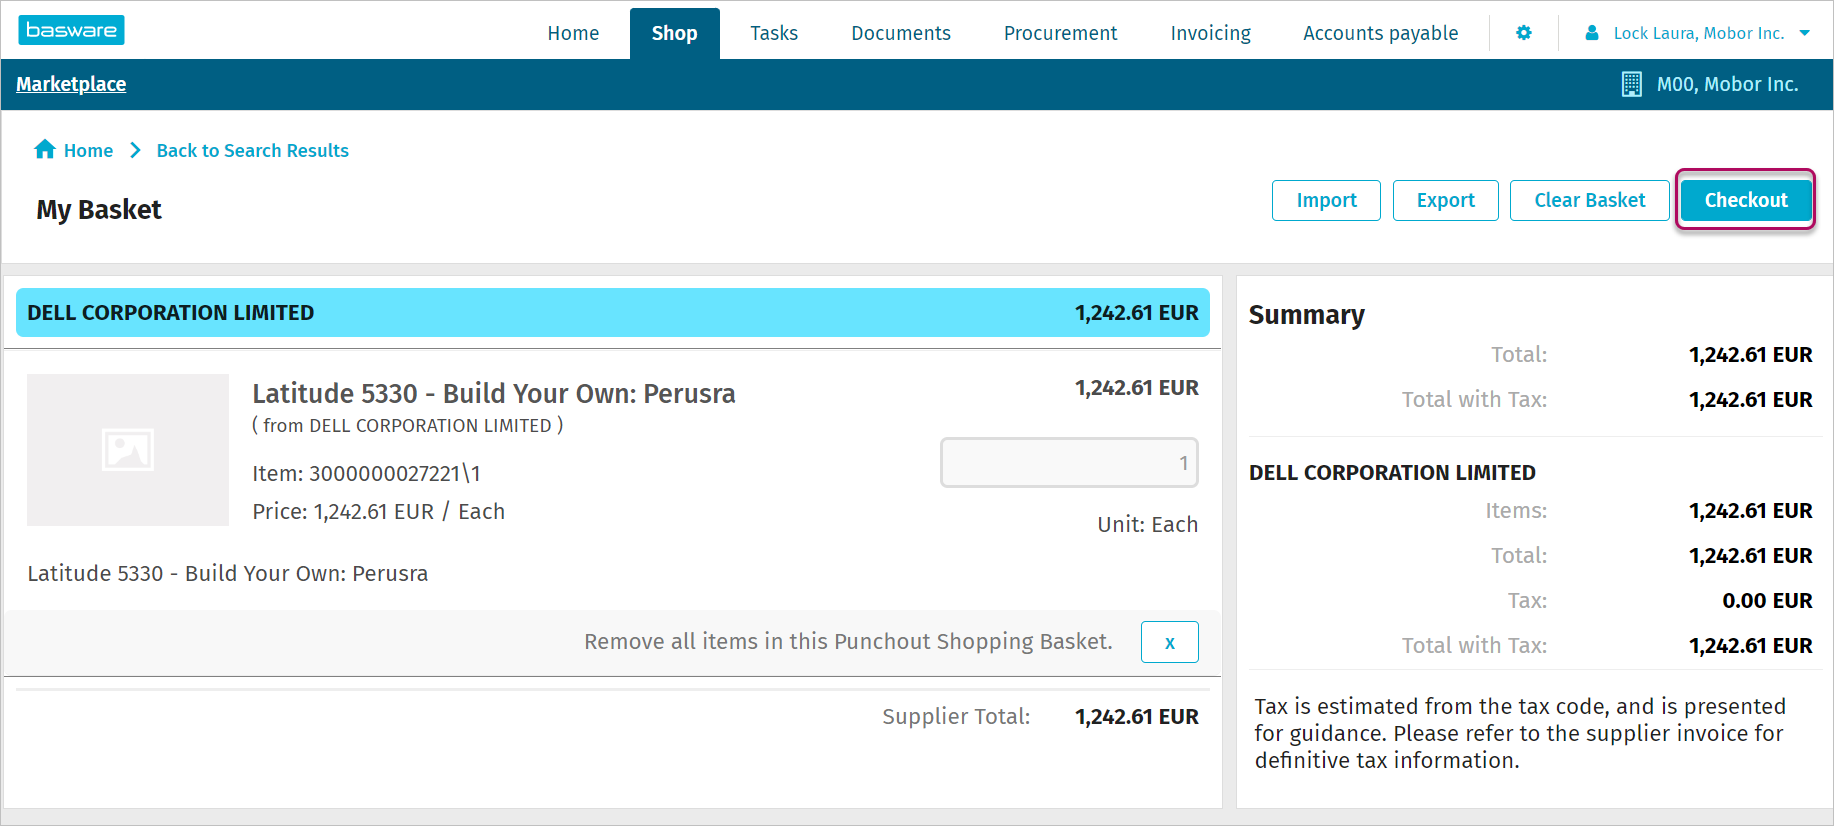Click the Latitude 5330 description line below image
The width and height of the screenshot is (1834, 826).
[x=228, y=573]
